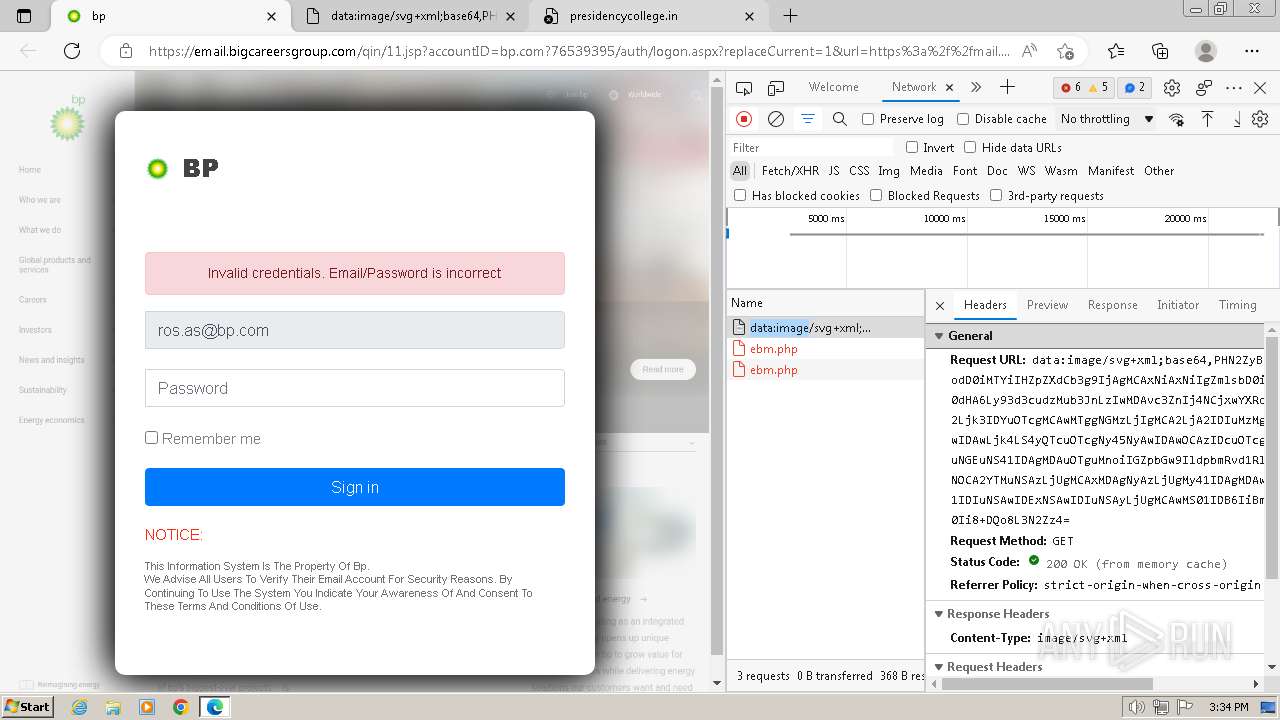Filter requests by JS

point(833,171)
